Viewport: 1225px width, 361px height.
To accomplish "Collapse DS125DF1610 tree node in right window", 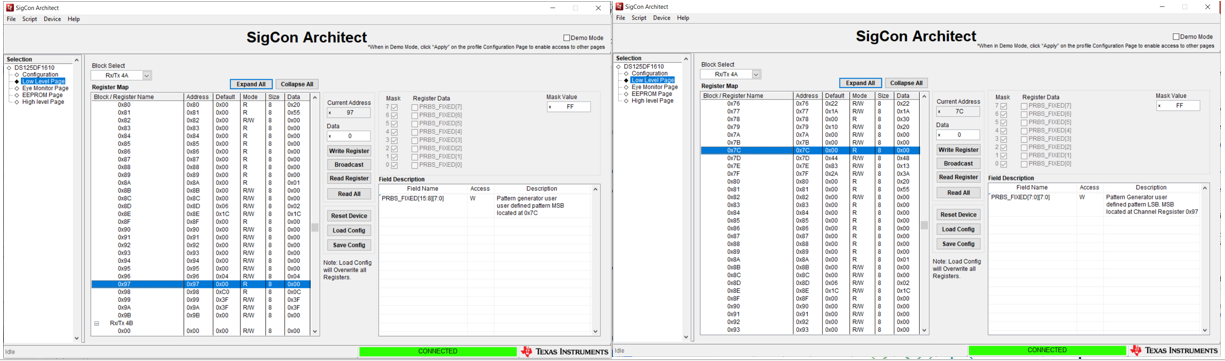I will pos(619,66).
